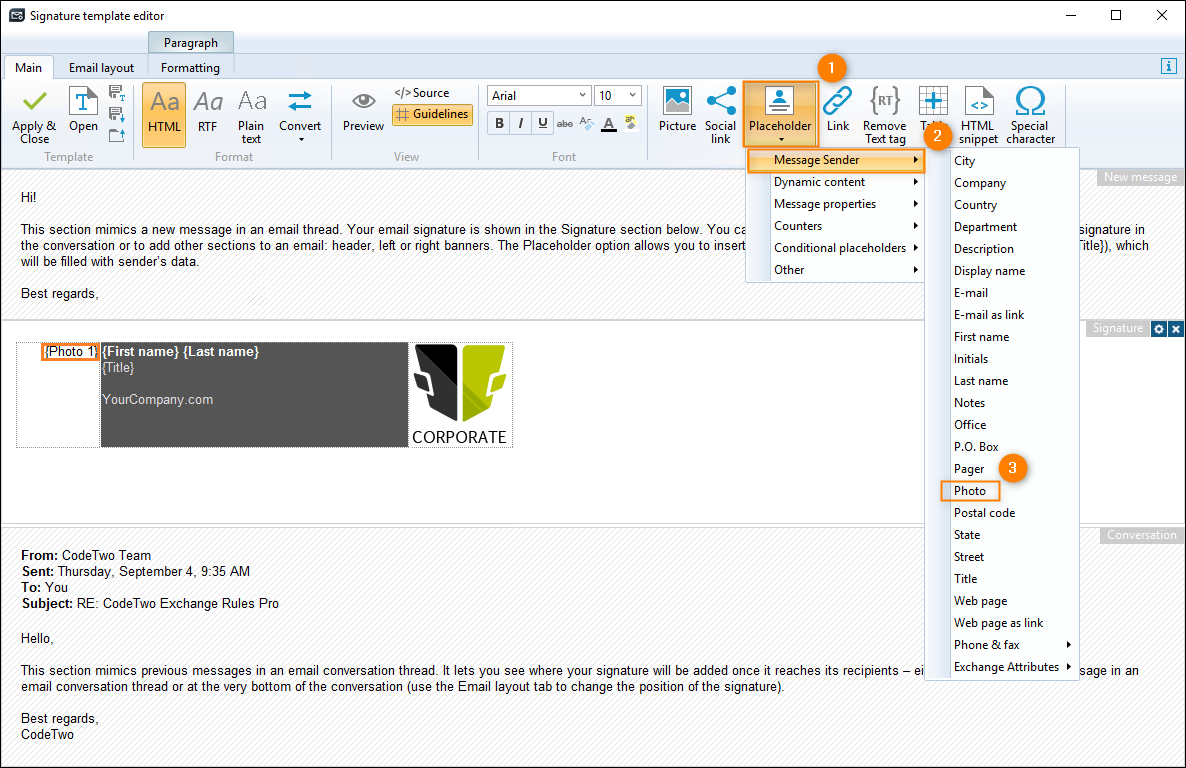
Task: Click the {Title} placeholder text
Action: coord(118,368)
